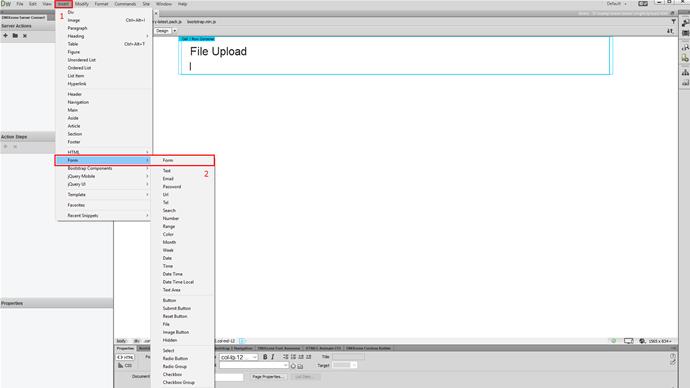Viewport: 690px width, 388px height.
Task: Click the plus icon under Server Actions
Action: point(5,36)
